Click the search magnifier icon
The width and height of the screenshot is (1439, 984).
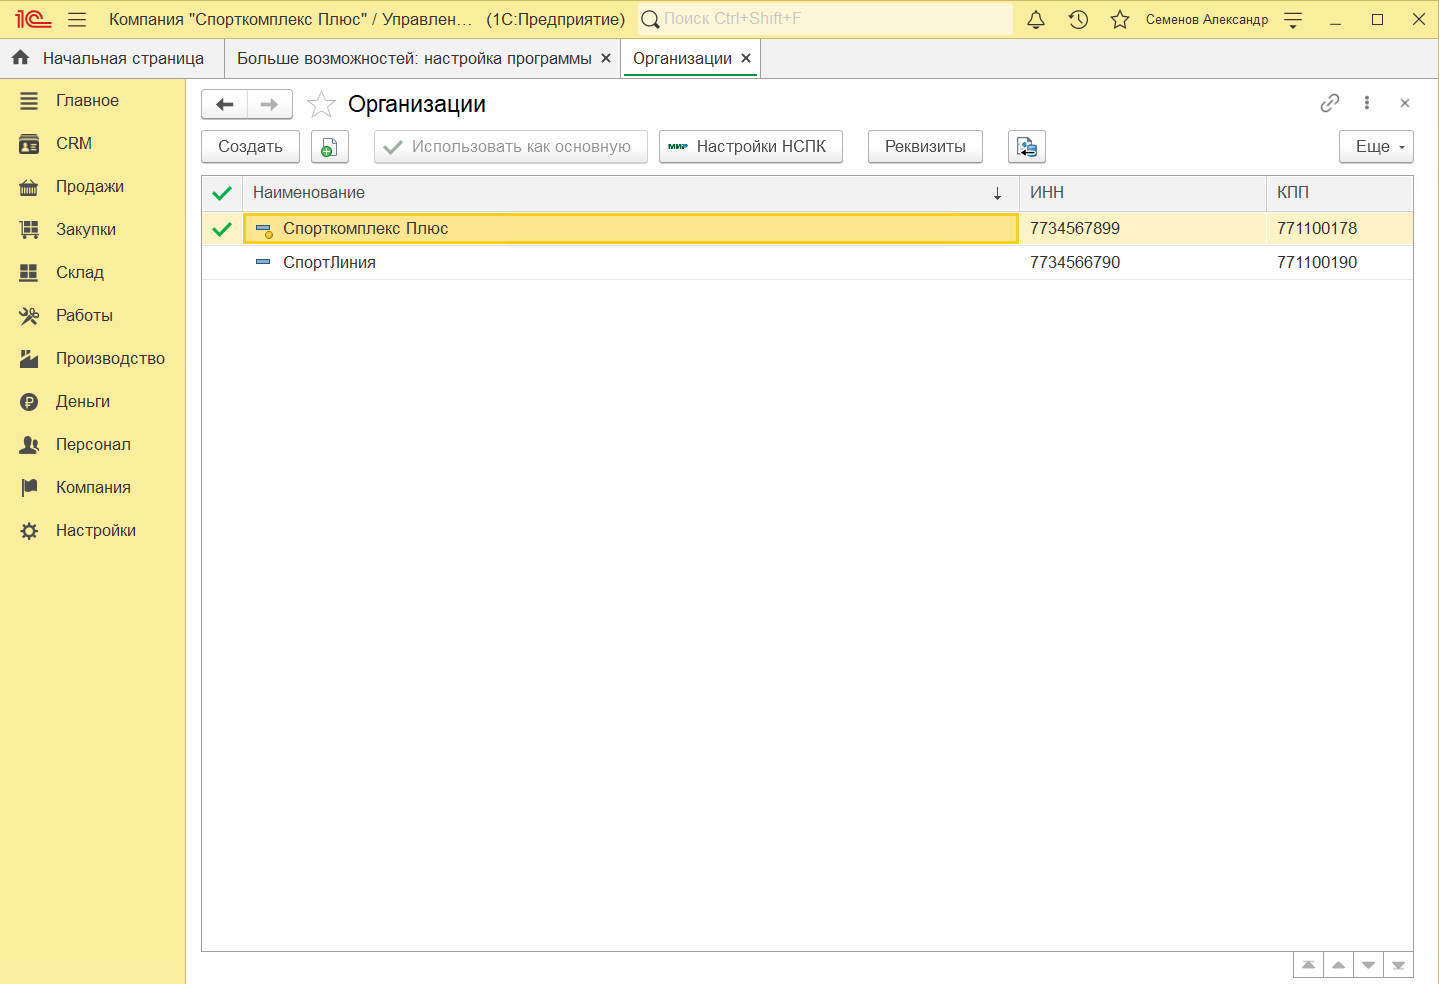coord(650,19)
